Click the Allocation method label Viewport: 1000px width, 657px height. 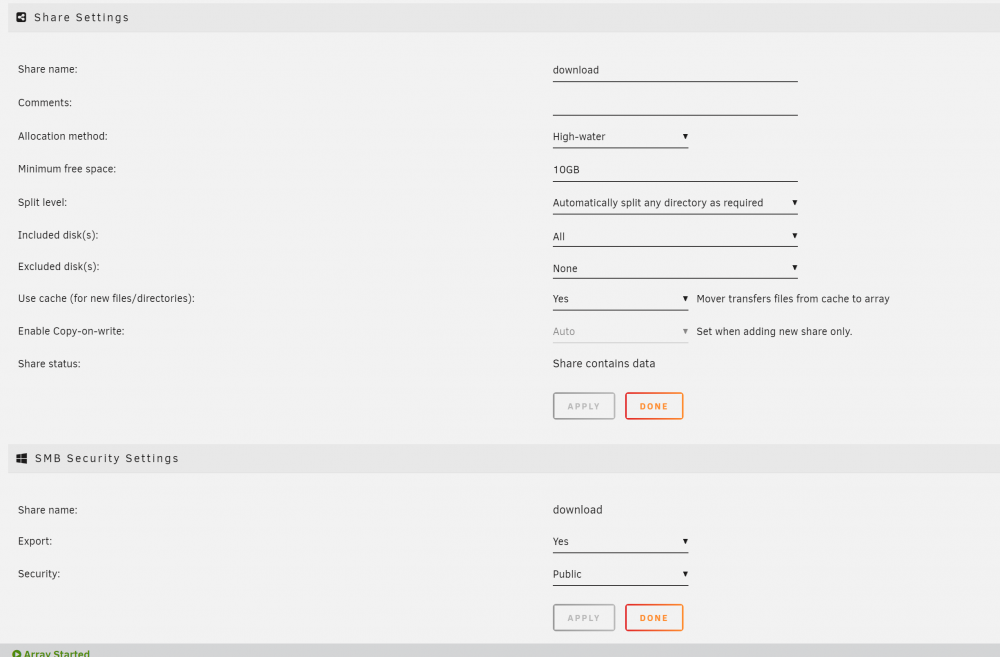pos(62,136)
